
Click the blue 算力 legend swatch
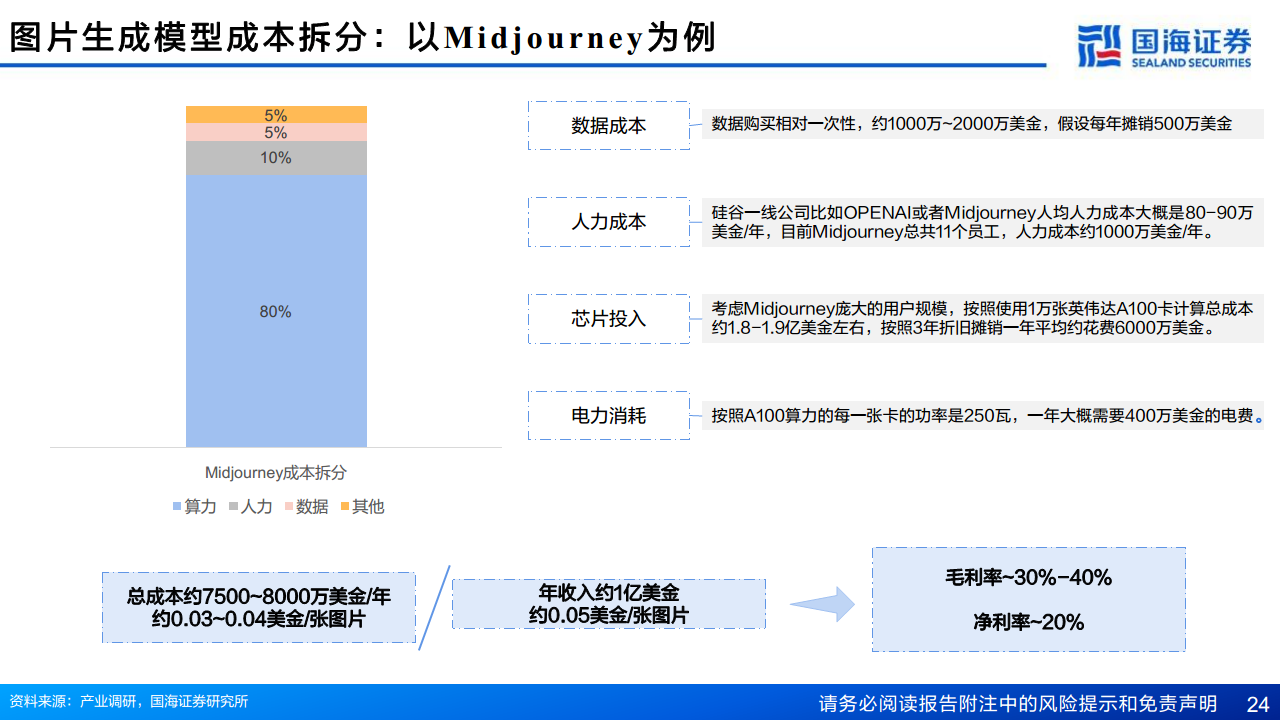[x=177, y=507]
